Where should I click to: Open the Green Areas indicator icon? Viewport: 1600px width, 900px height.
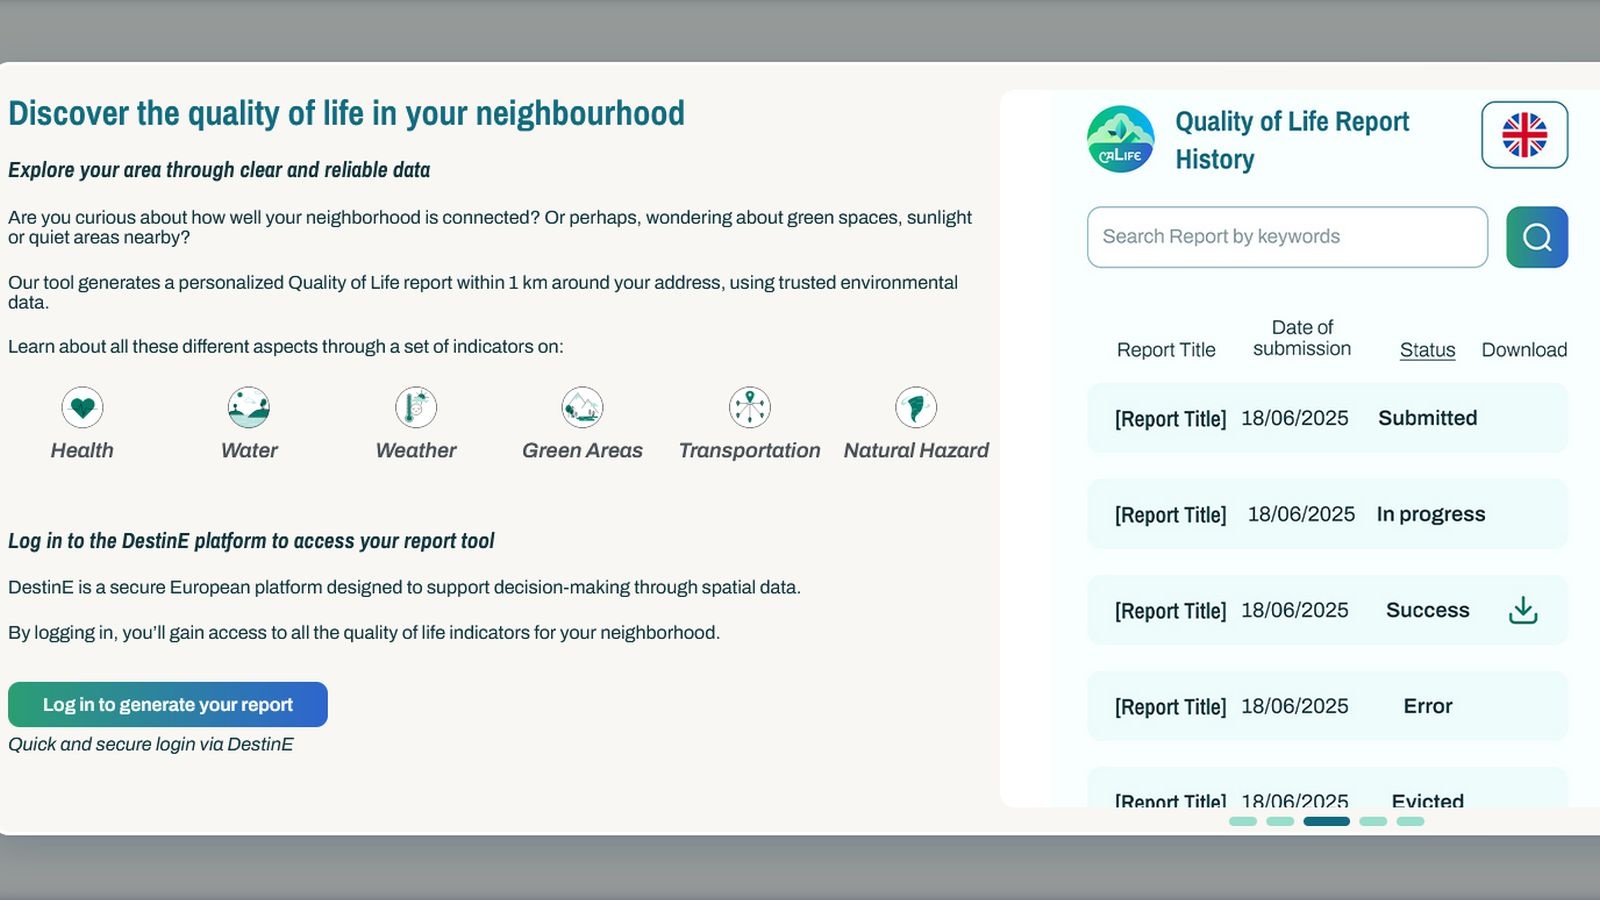582,408
